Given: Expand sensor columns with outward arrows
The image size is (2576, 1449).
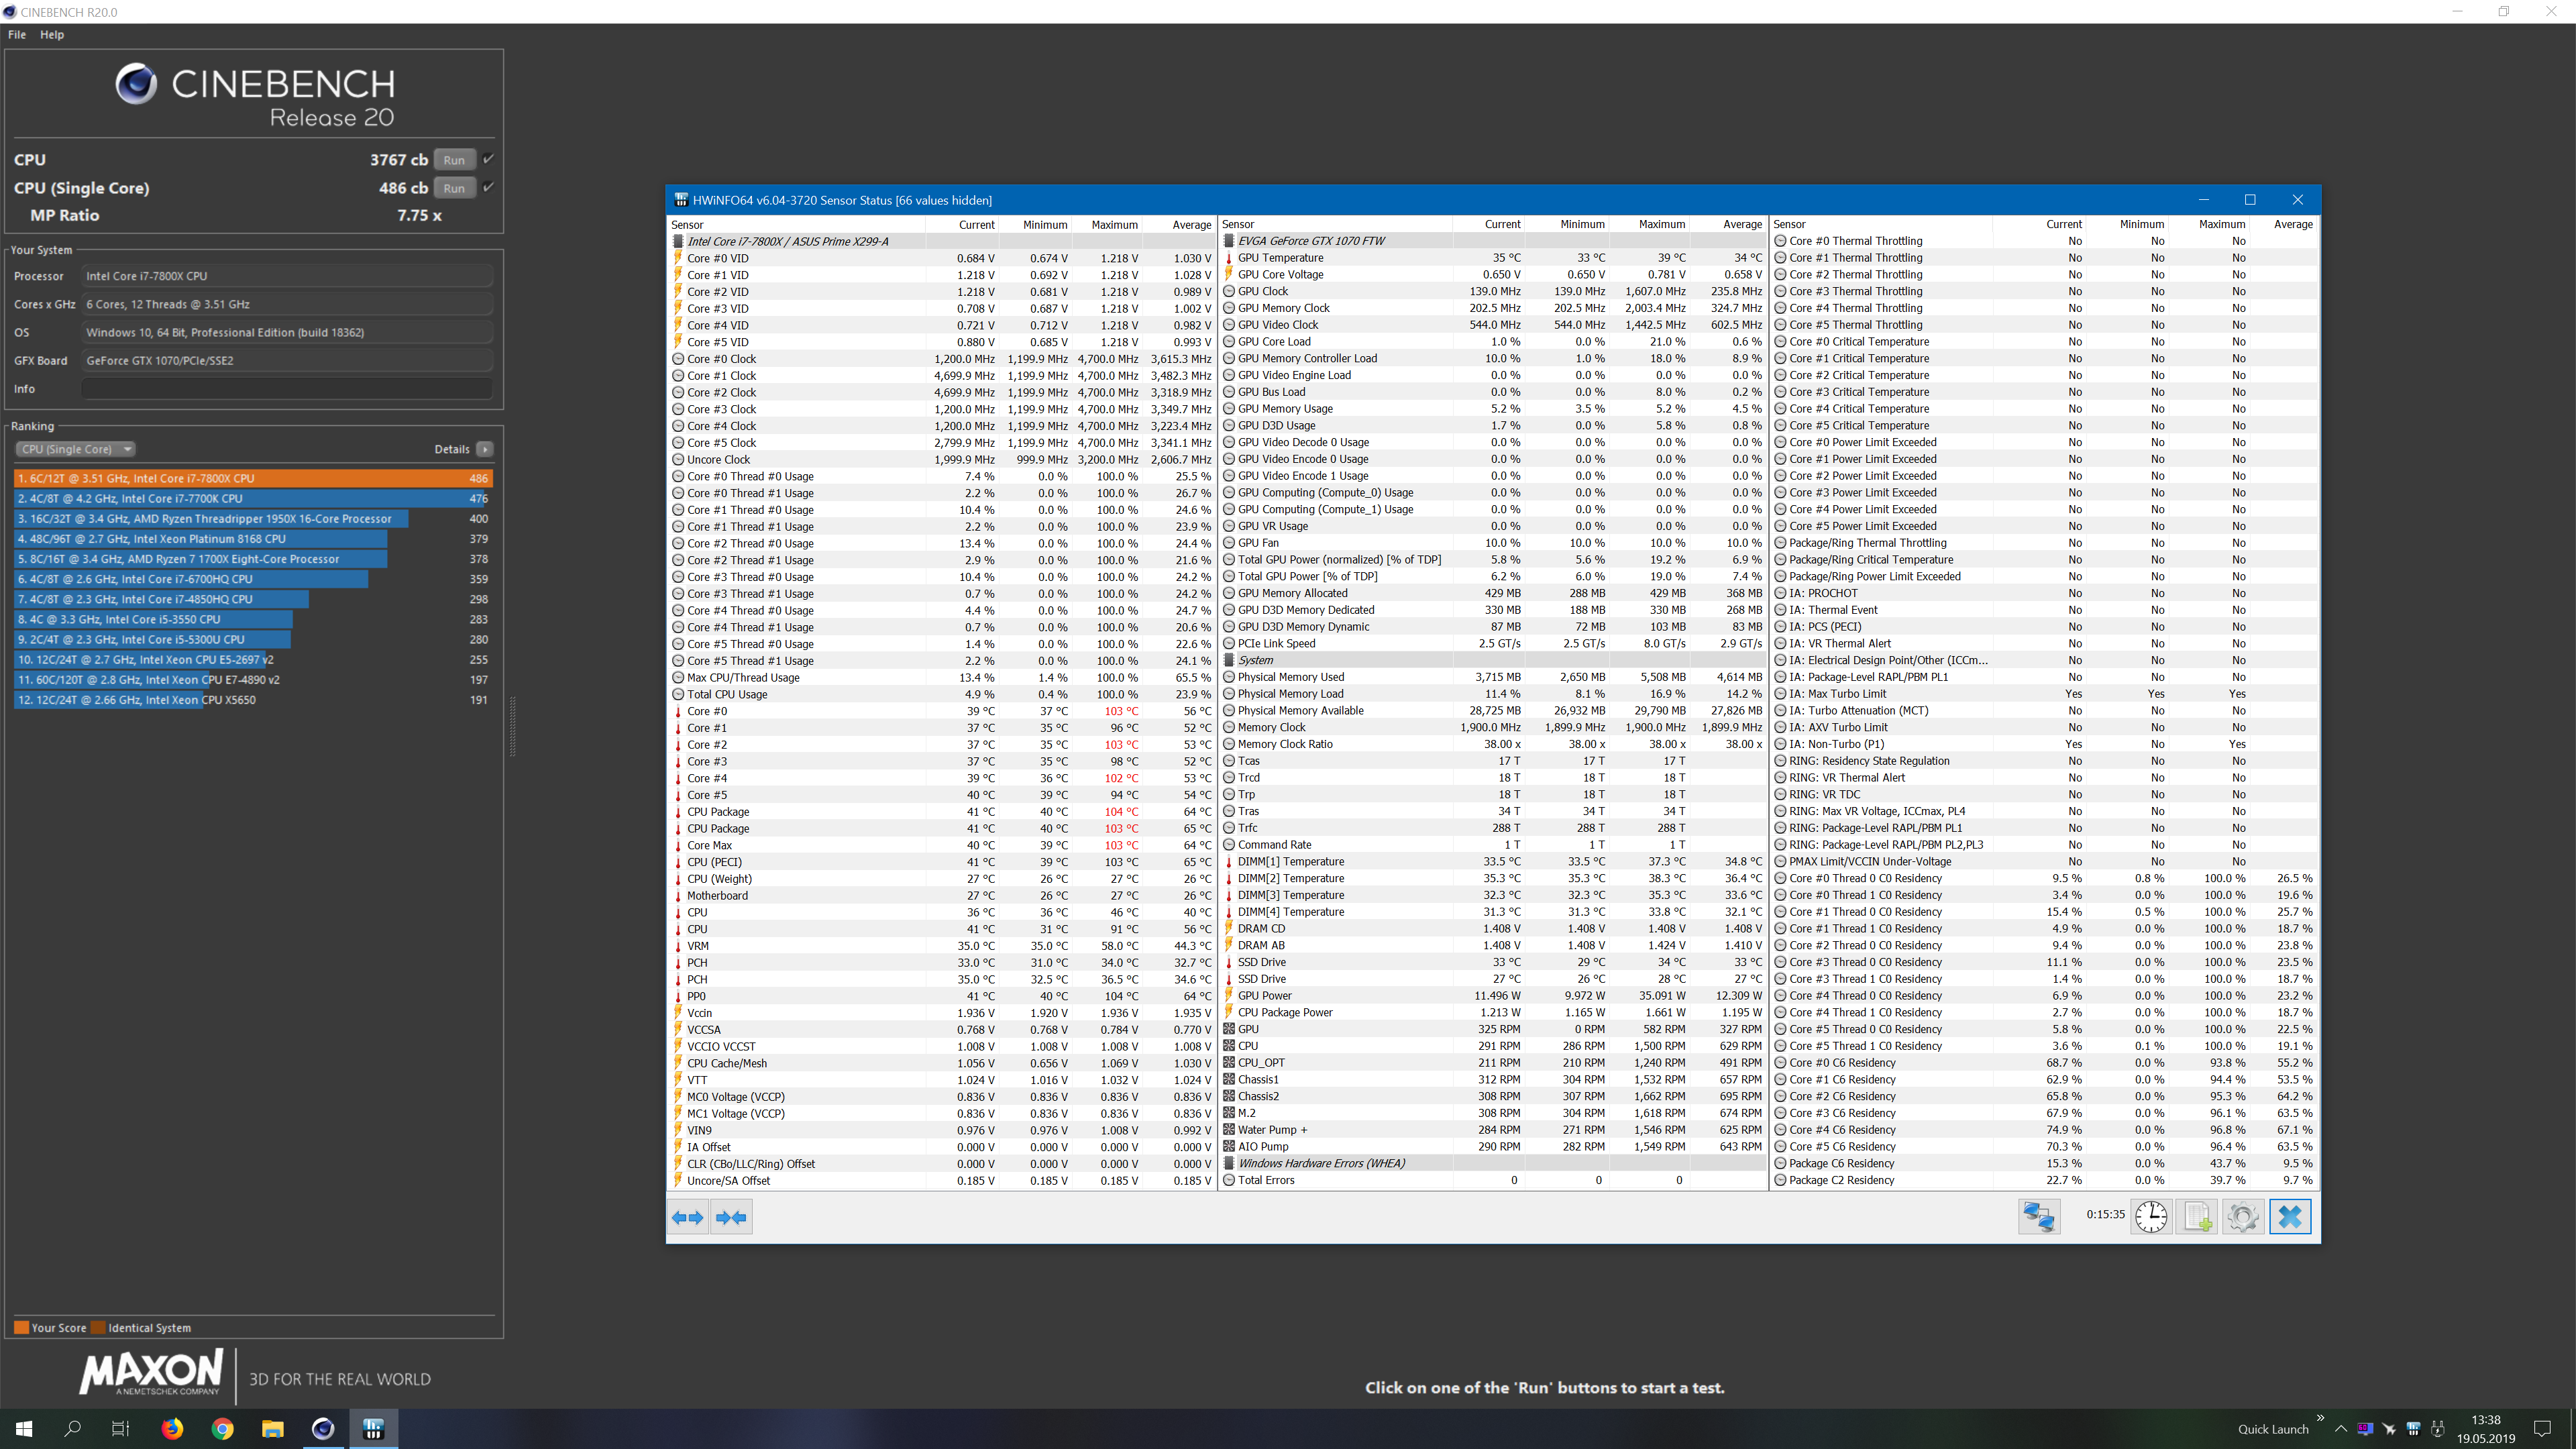Looking at the screenshot, I should 688,1217.
